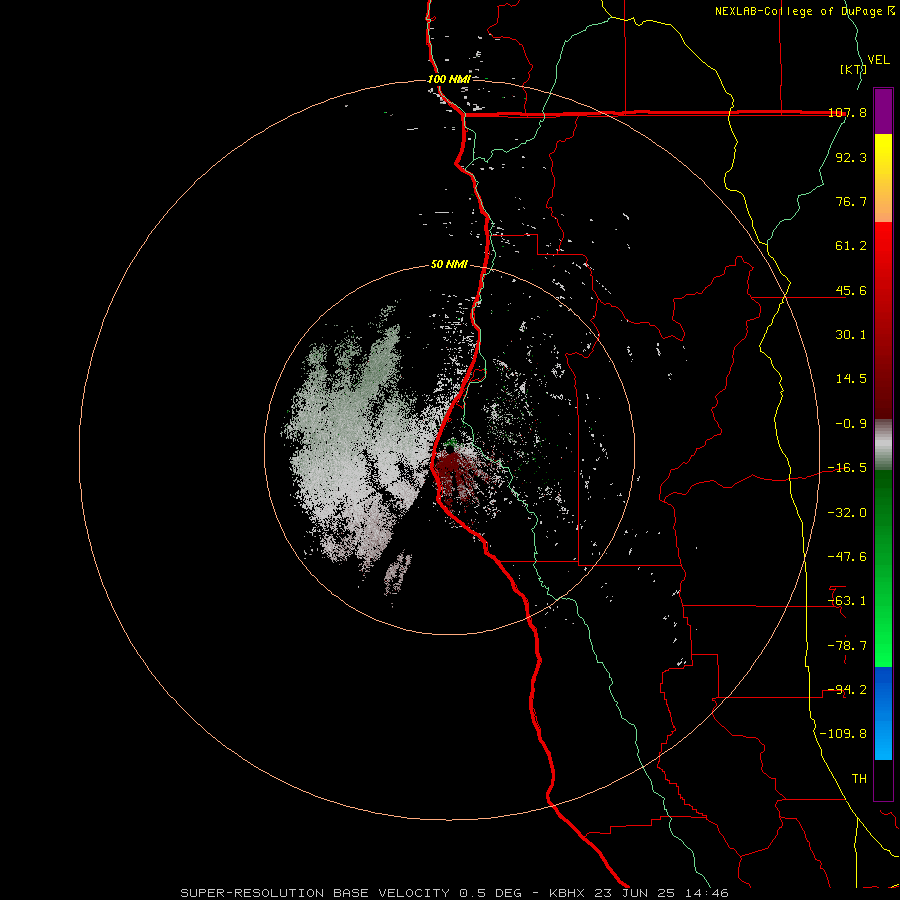
Task: Click the dark green legend band near -32.0
Action: (x=883, y=511)
